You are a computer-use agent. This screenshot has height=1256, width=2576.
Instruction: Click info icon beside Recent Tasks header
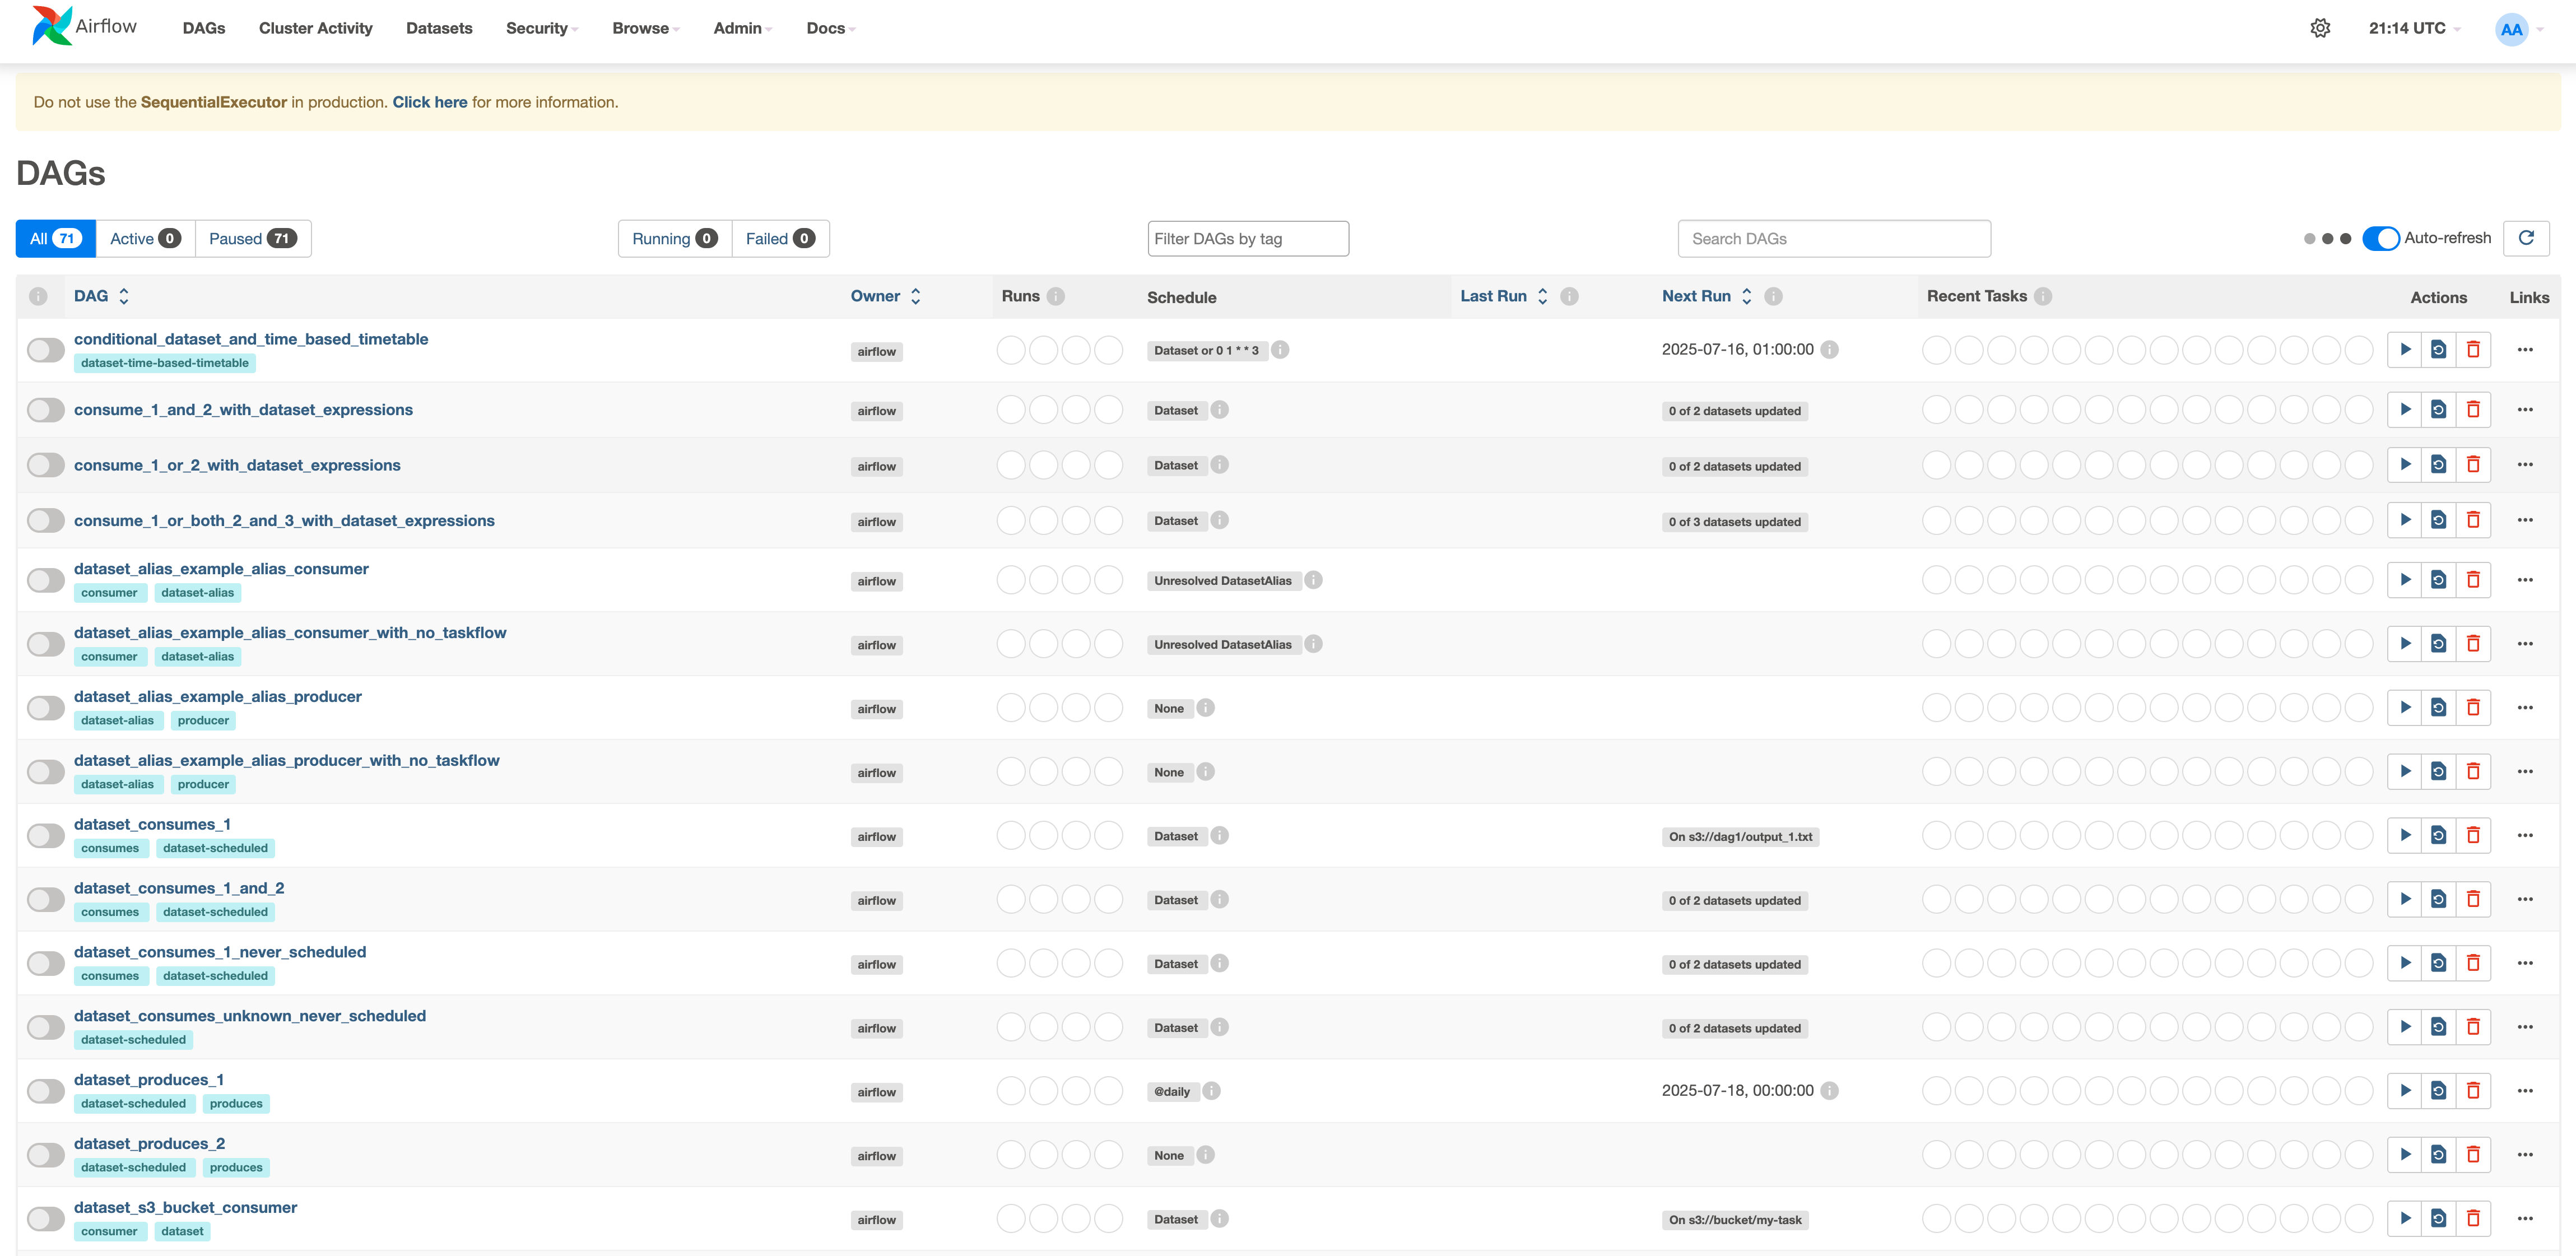pos(2043,296)
